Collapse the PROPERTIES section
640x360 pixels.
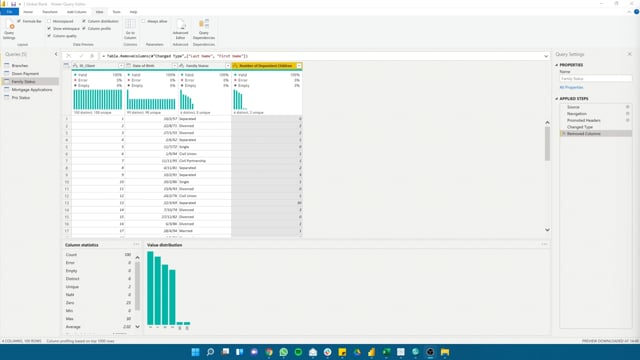pos(556,65)
